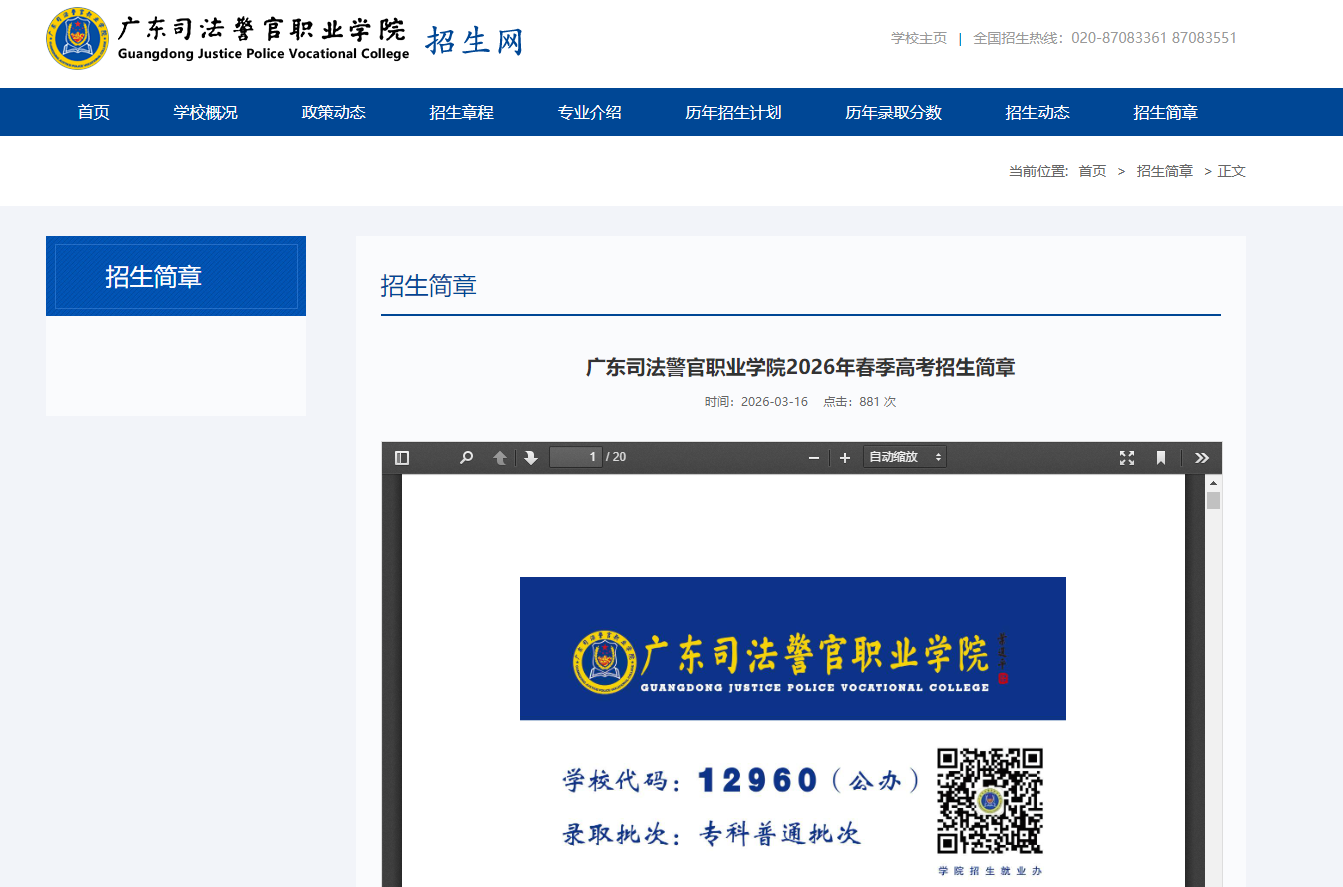Image resolution: width=1343 pixels, height=887 pixels.
Task: Expand the extra tools menu with double chevron
Action: click(x=1201, y=457)
